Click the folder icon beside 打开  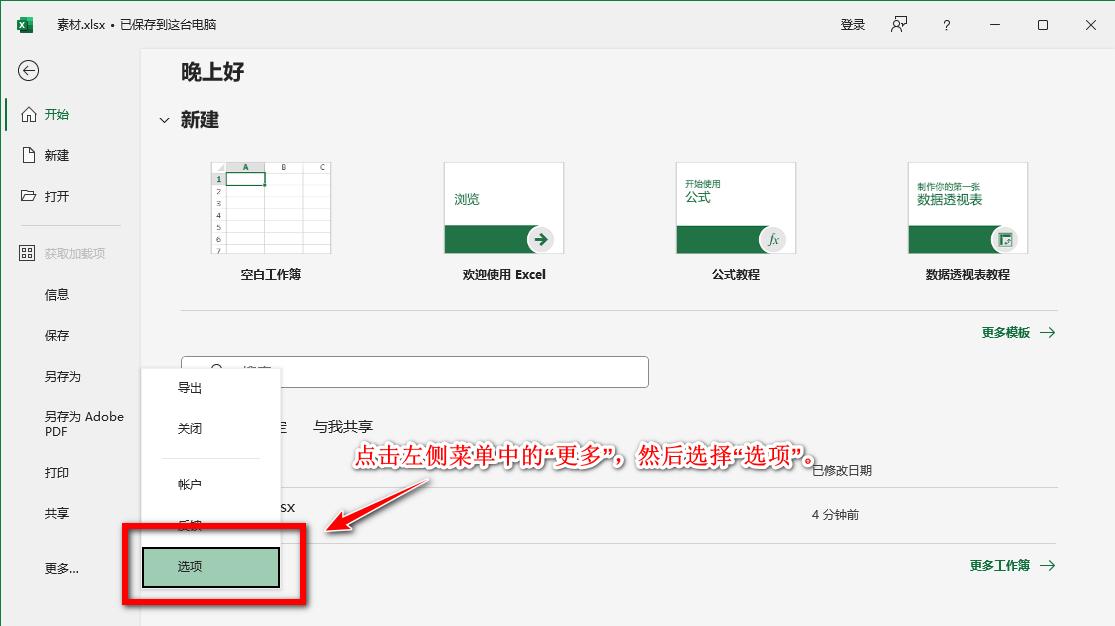click(x=28, y=196)
